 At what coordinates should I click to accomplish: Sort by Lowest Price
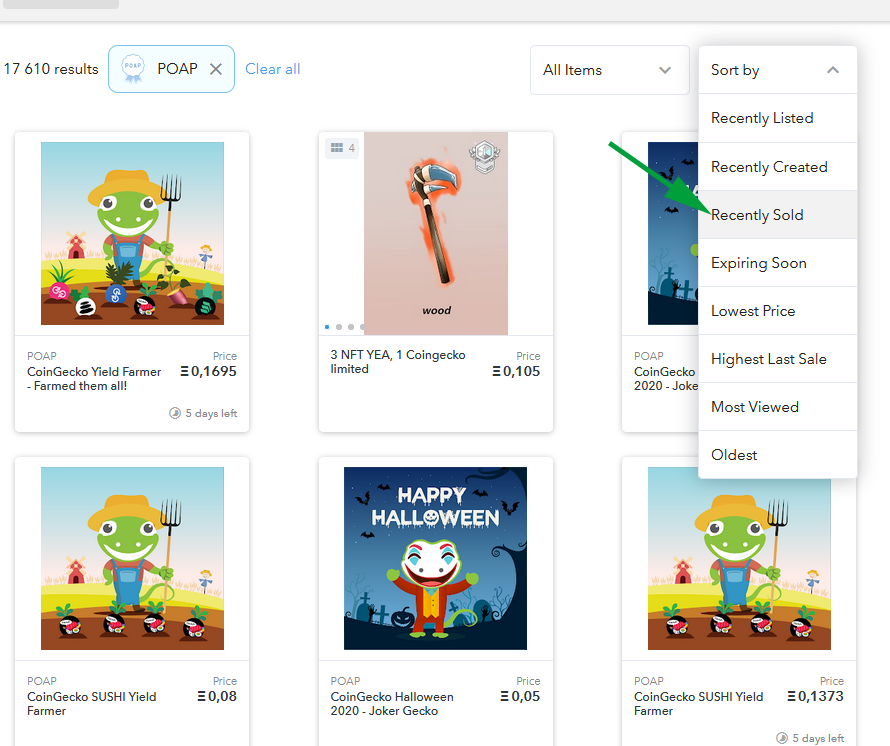click(x=777, y=311)
